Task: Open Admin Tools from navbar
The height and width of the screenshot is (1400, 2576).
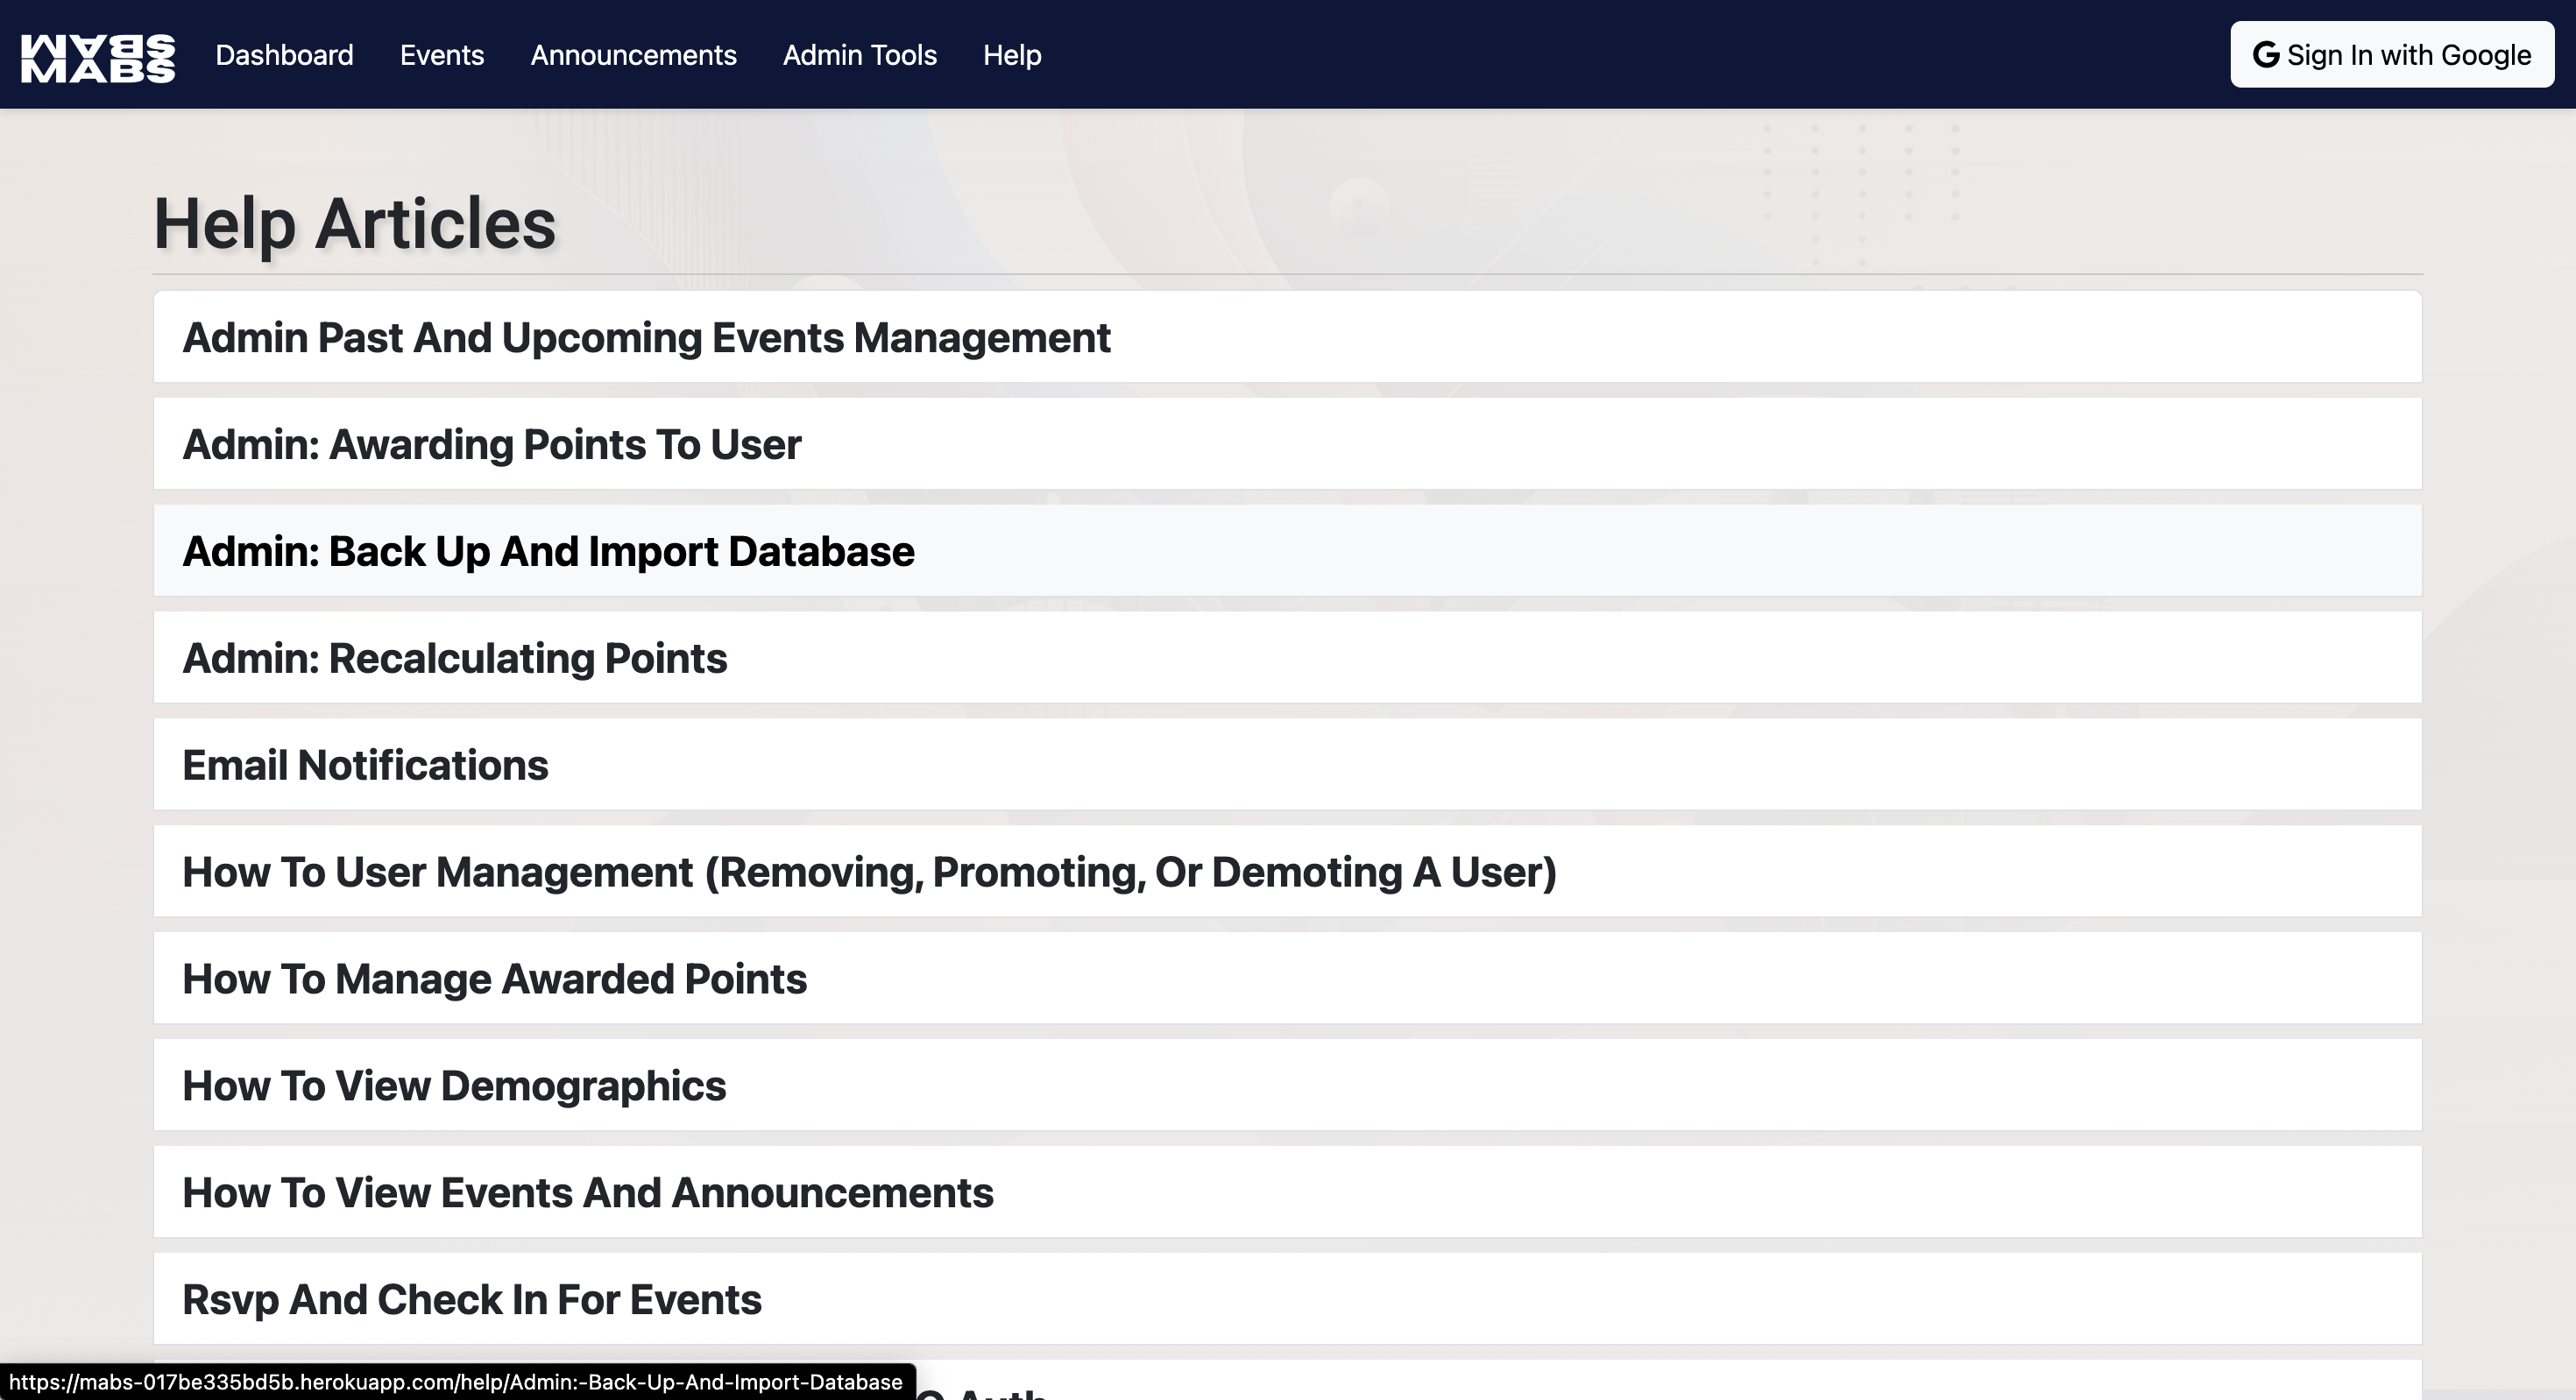Action: click(x=859, y=55)
